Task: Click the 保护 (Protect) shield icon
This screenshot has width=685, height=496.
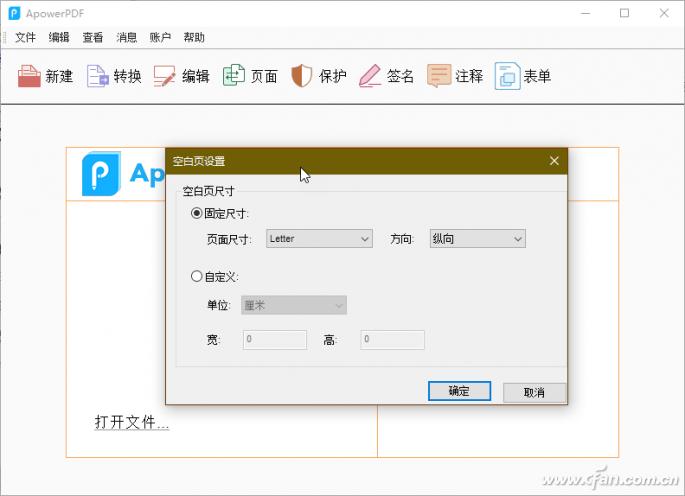Action: [302, 76]
